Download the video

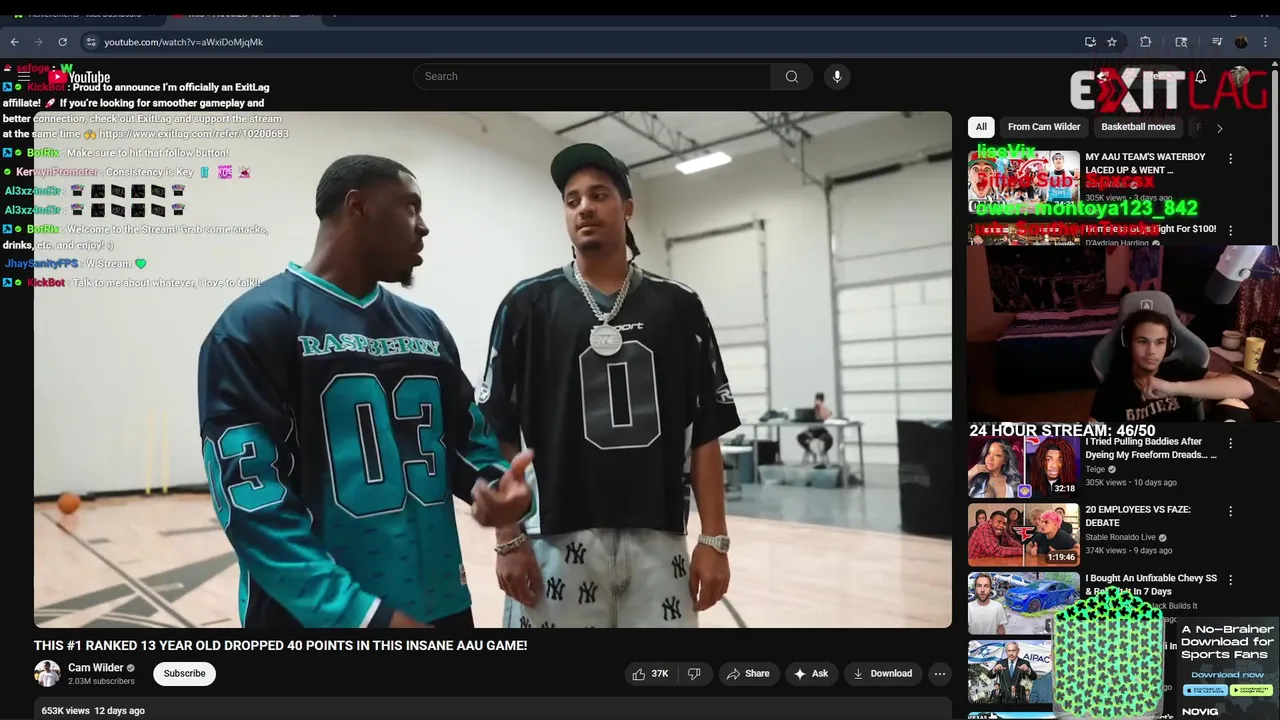pos(882,674)
